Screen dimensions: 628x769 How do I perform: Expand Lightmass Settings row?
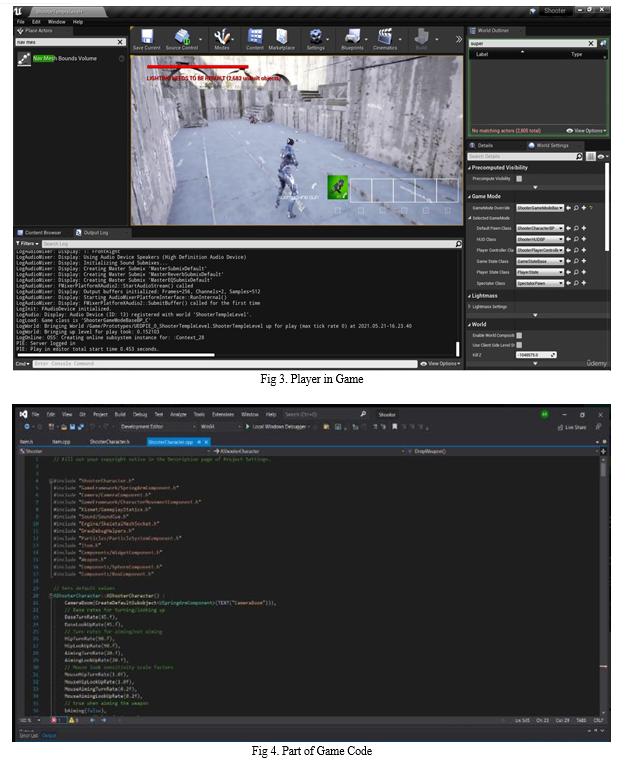coord(470,307)
